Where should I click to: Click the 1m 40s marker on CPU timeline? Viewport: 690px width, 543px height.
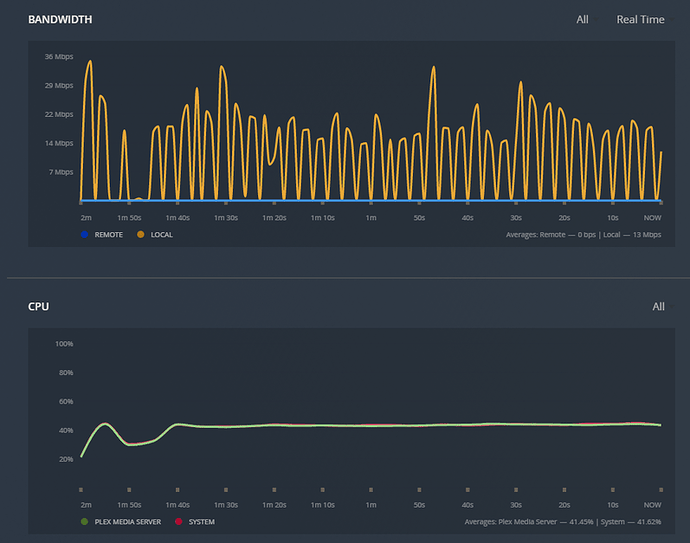[x=177, y=505]
